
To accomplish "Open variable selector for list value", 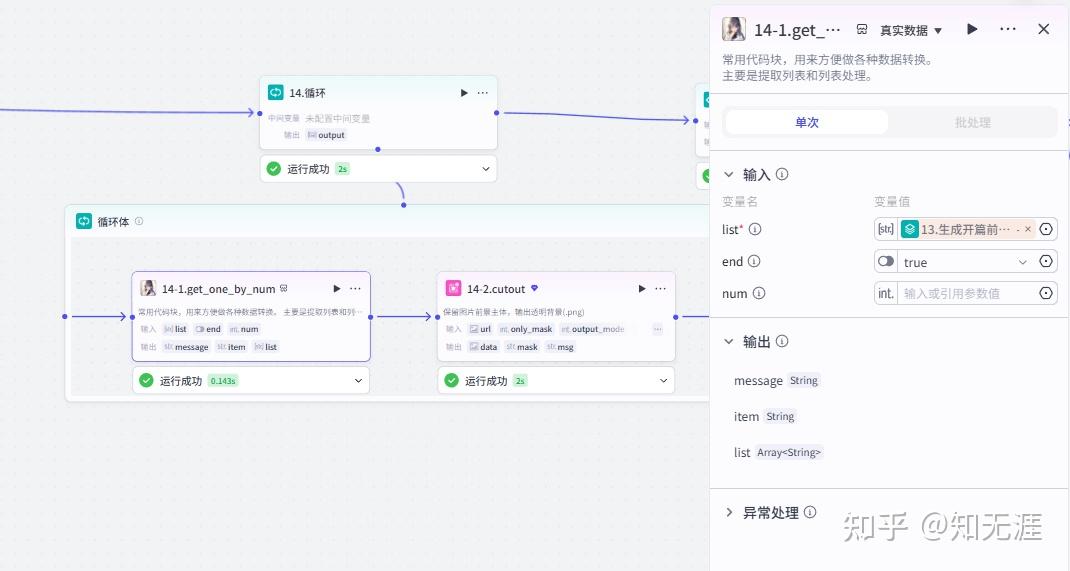I will pyautogui.click(x=1045, y=229).
